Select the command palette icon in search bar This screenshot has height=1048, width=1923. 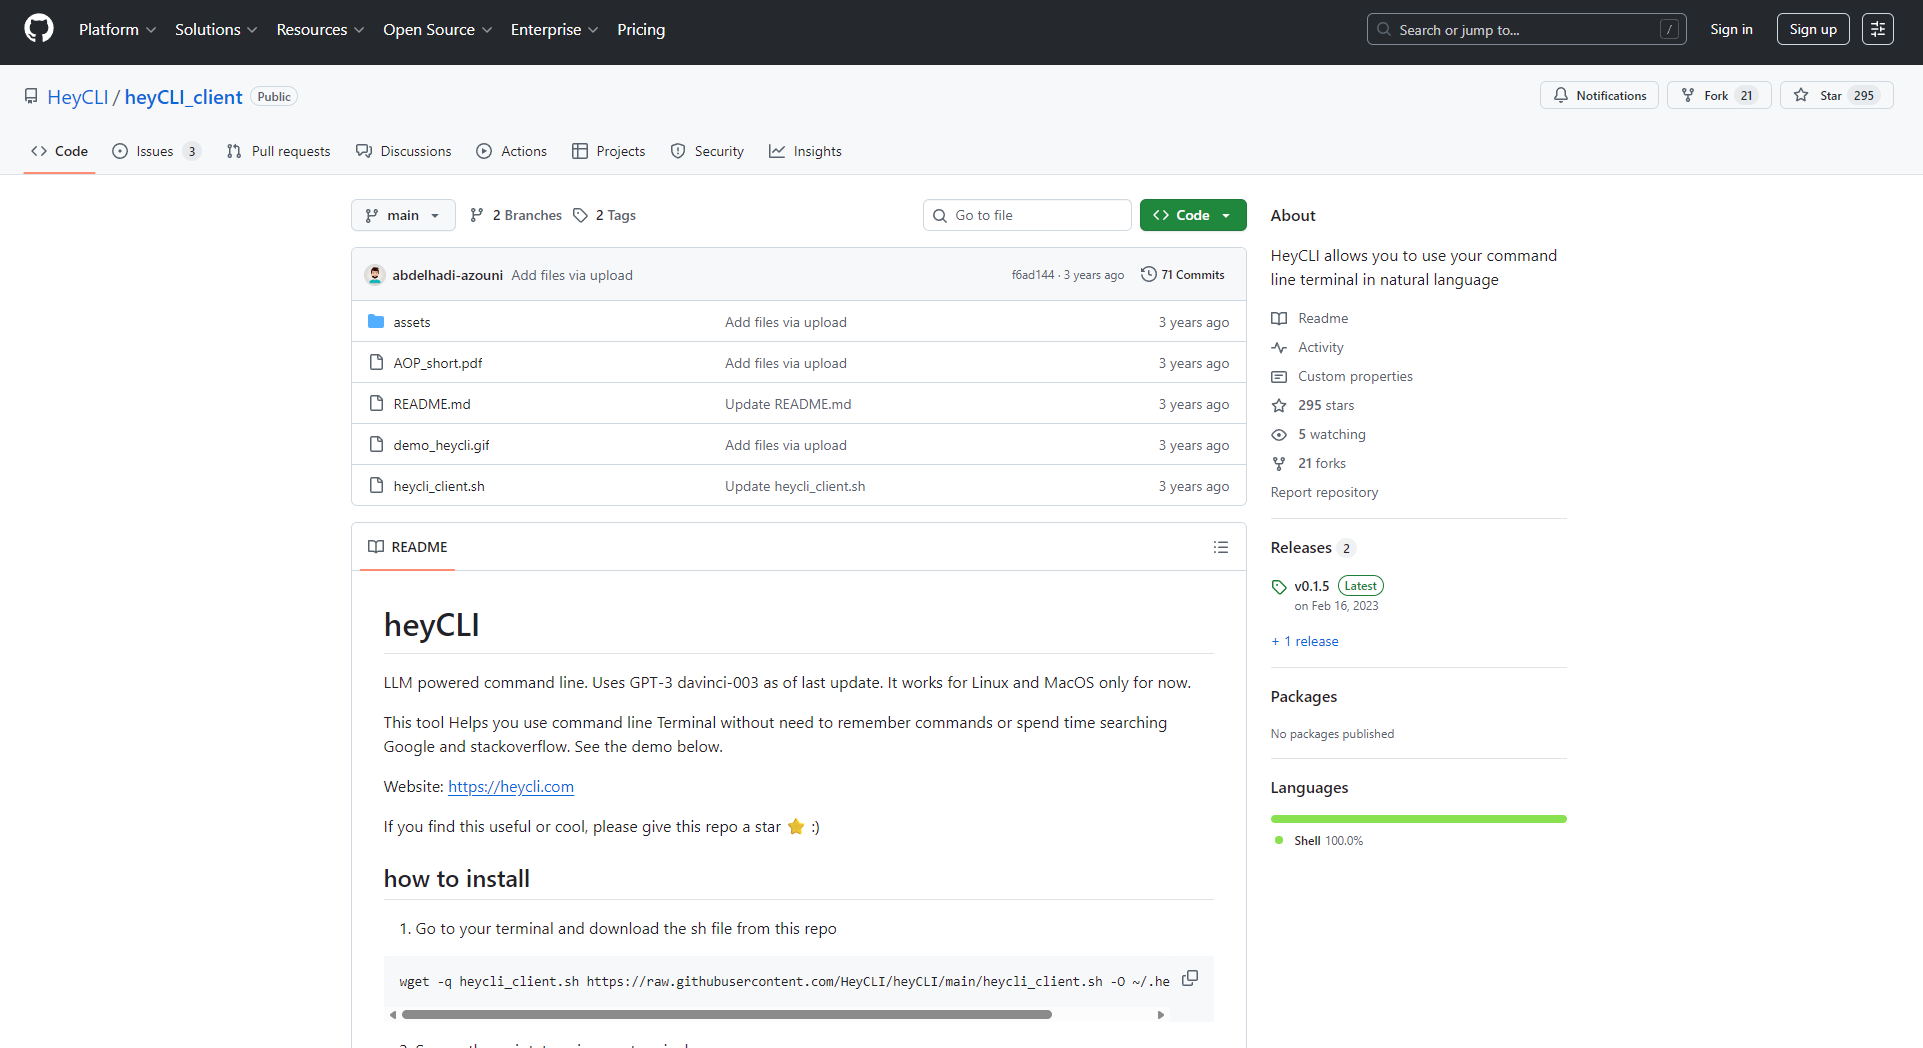pyautogui.click(x=1668, y=29)
